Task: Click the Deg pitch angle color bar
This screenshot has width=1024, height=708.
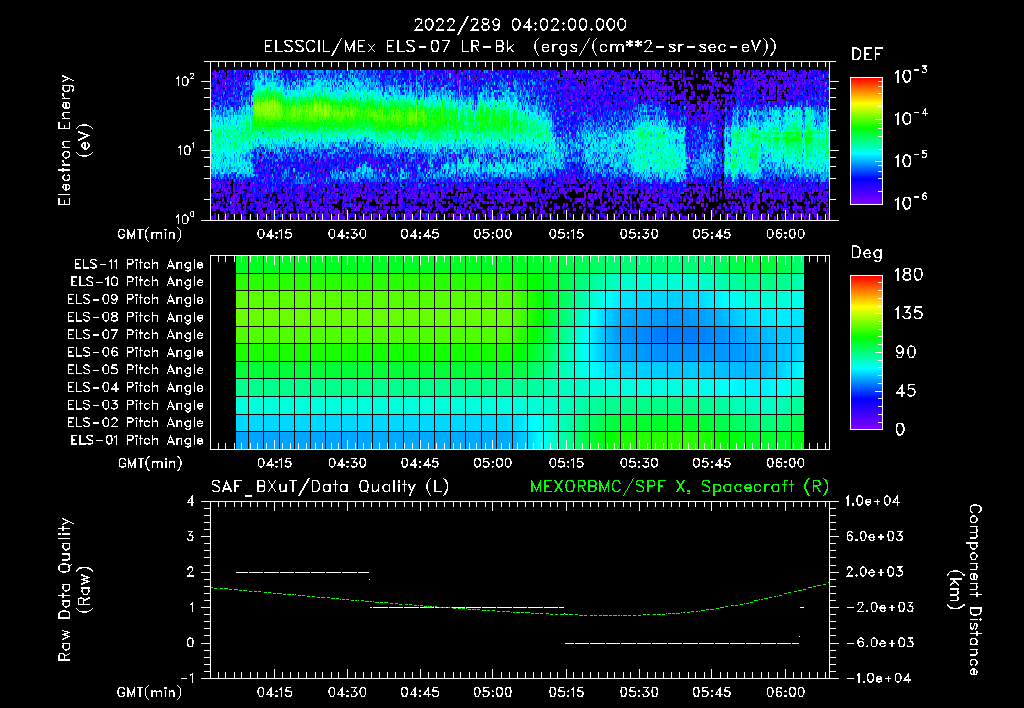Action: (x=866, y=353)
